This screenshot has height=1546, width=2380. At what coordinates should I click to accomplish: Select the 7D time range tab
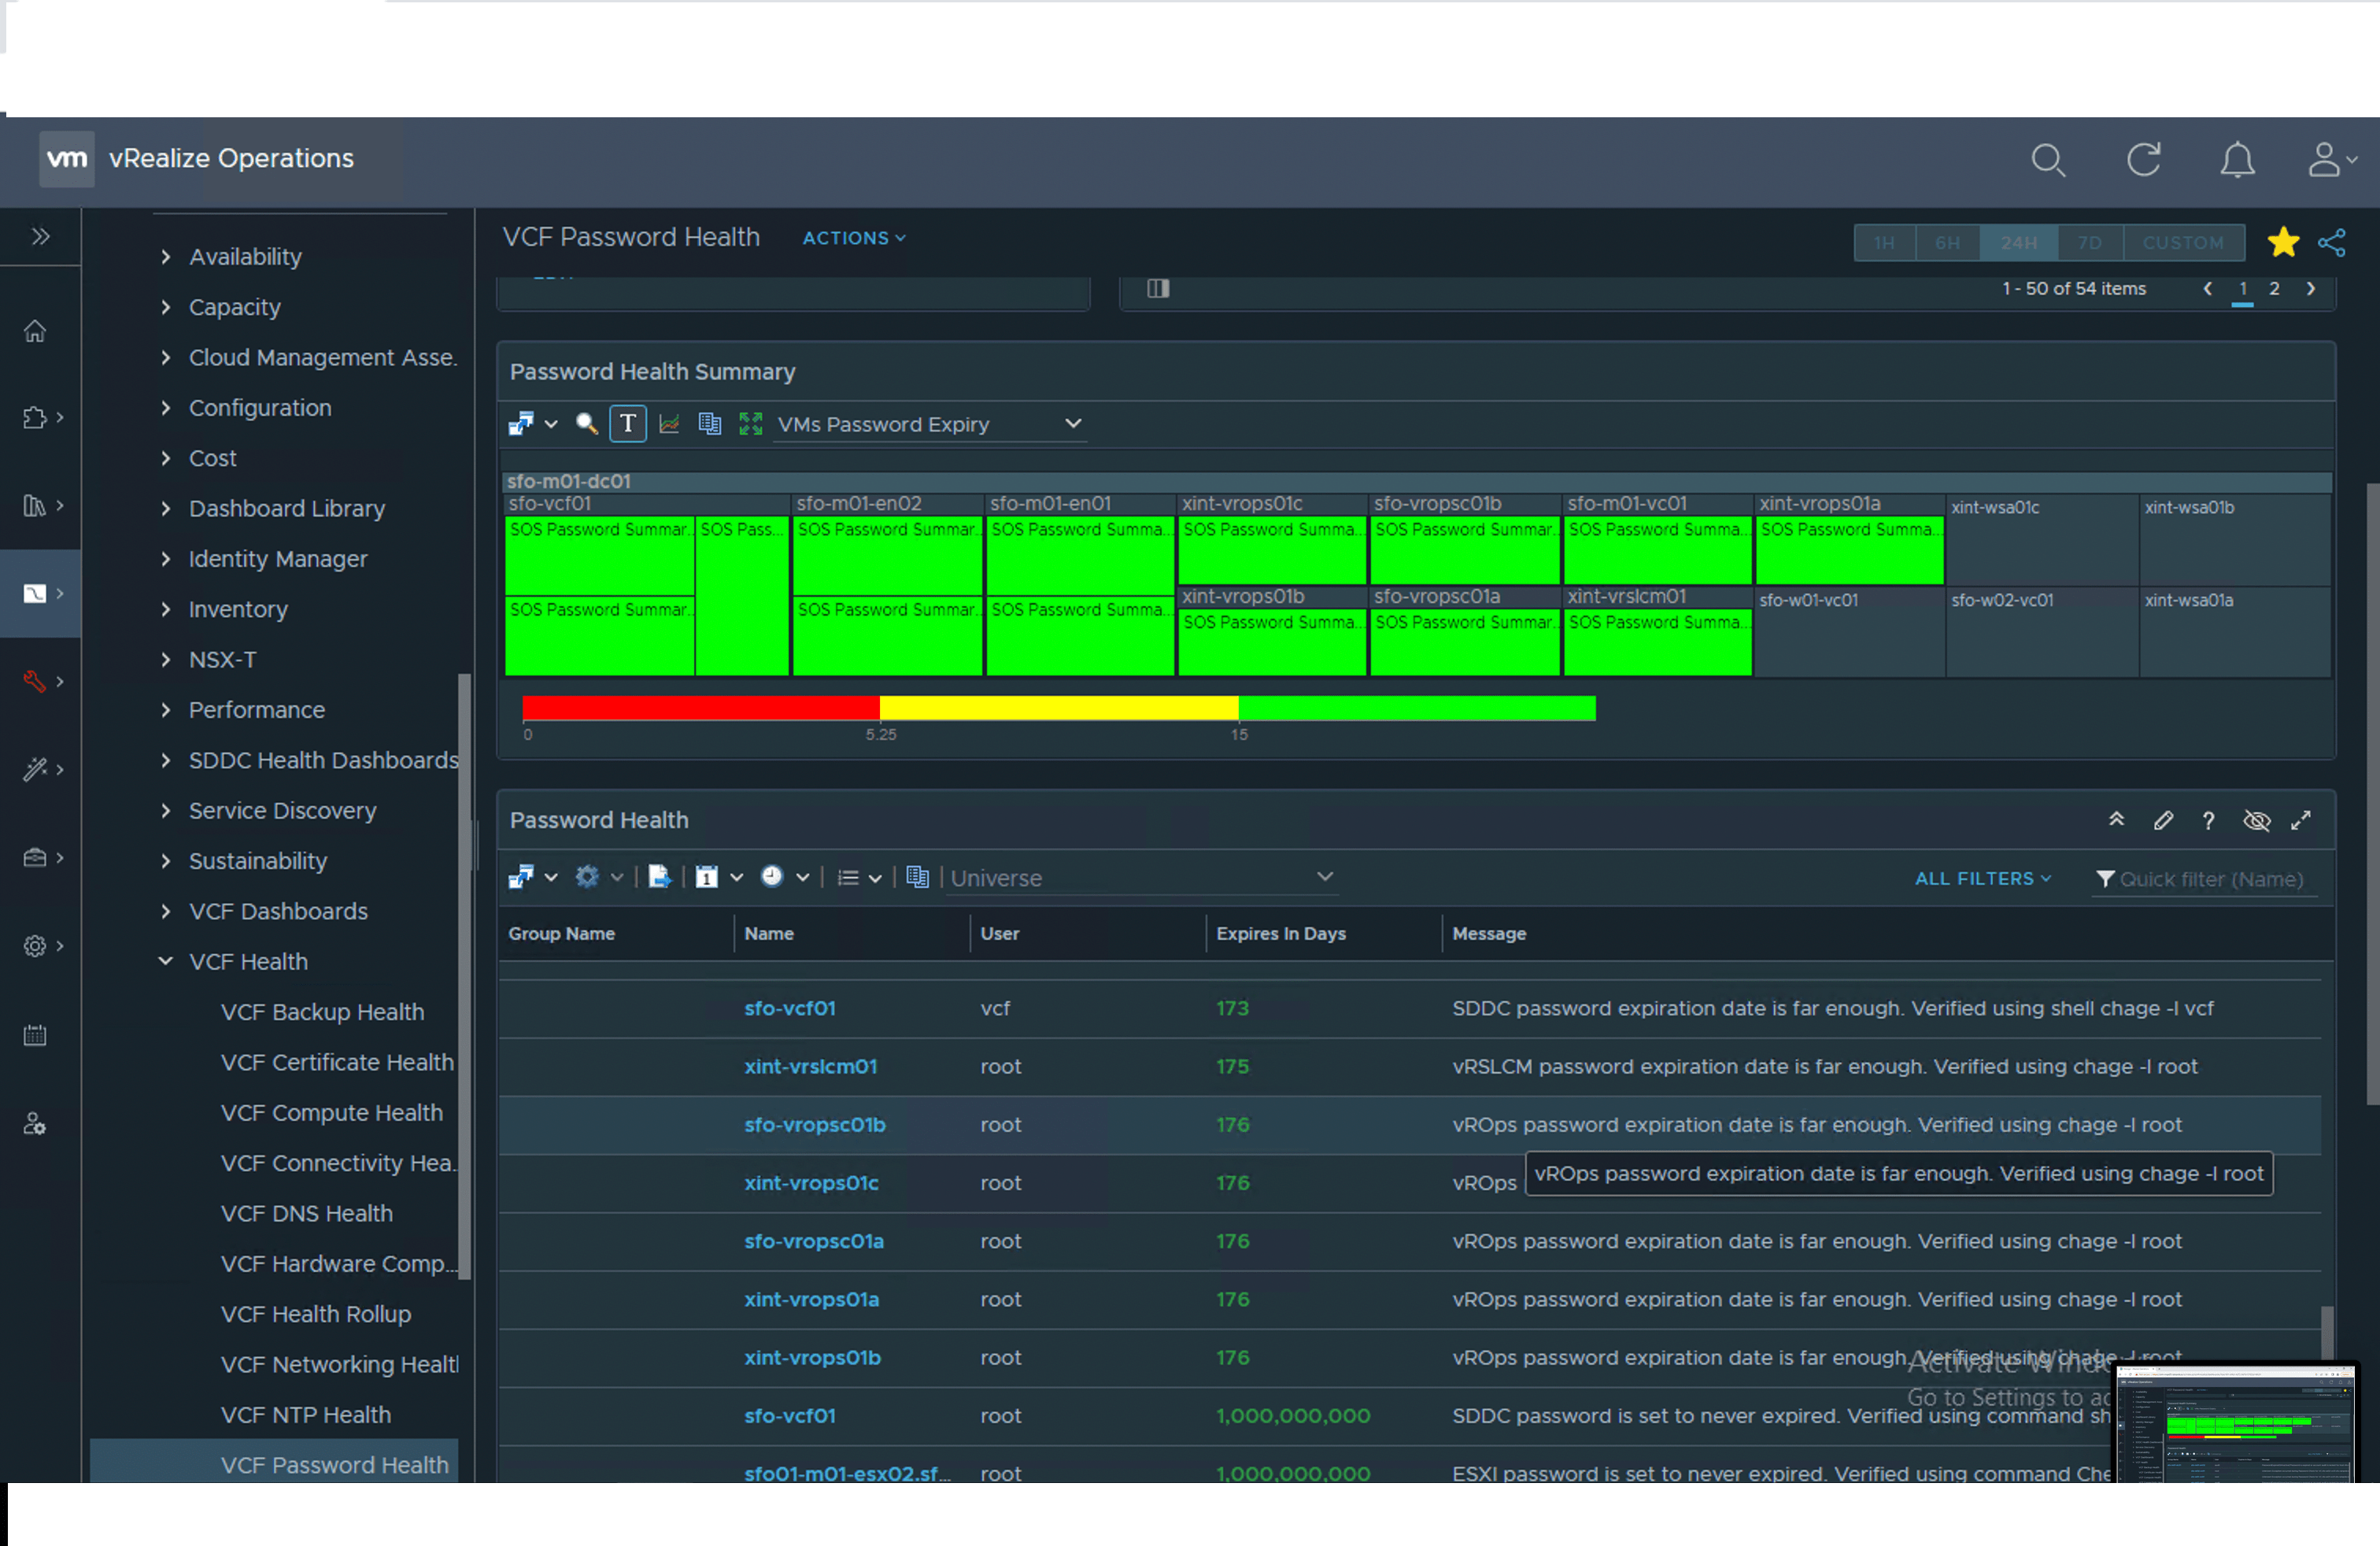pos(2089,243)
